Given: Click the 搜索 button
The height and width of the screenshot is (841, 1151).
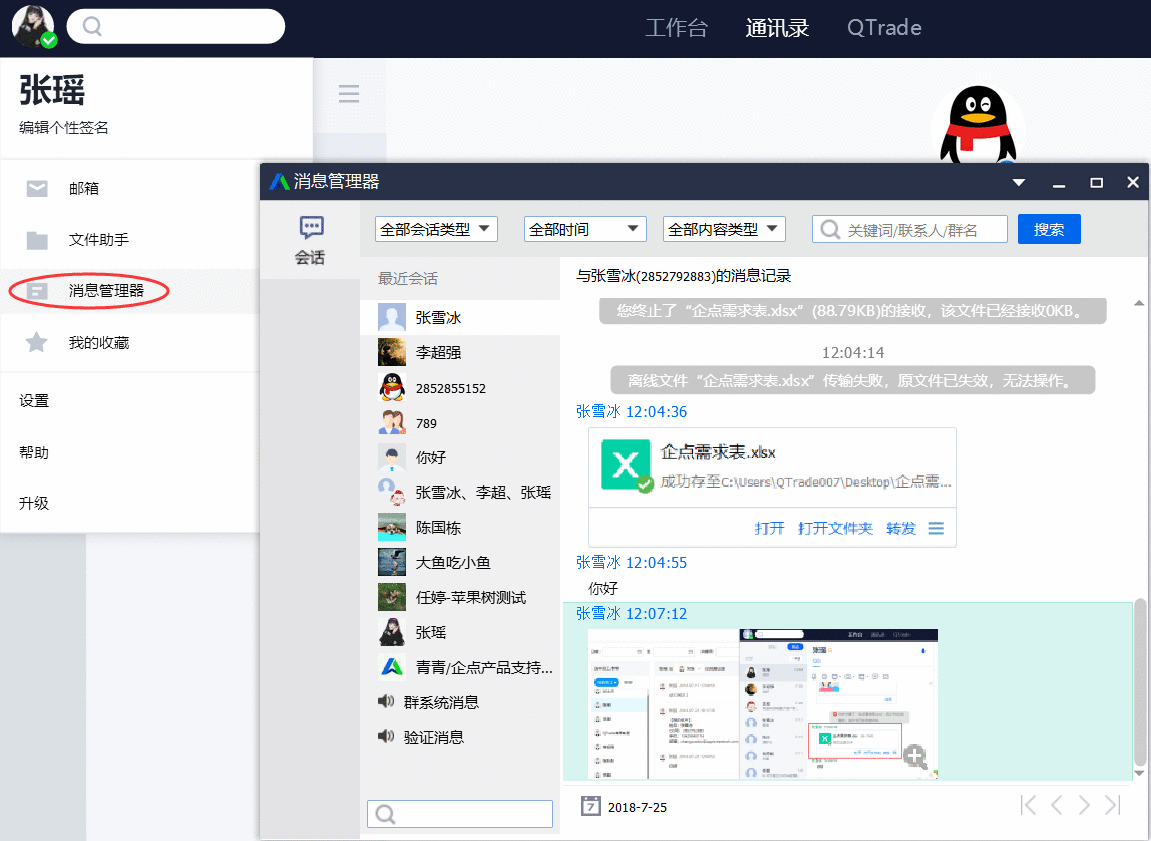Looking at the screenshot, I should pos(1049,228).
